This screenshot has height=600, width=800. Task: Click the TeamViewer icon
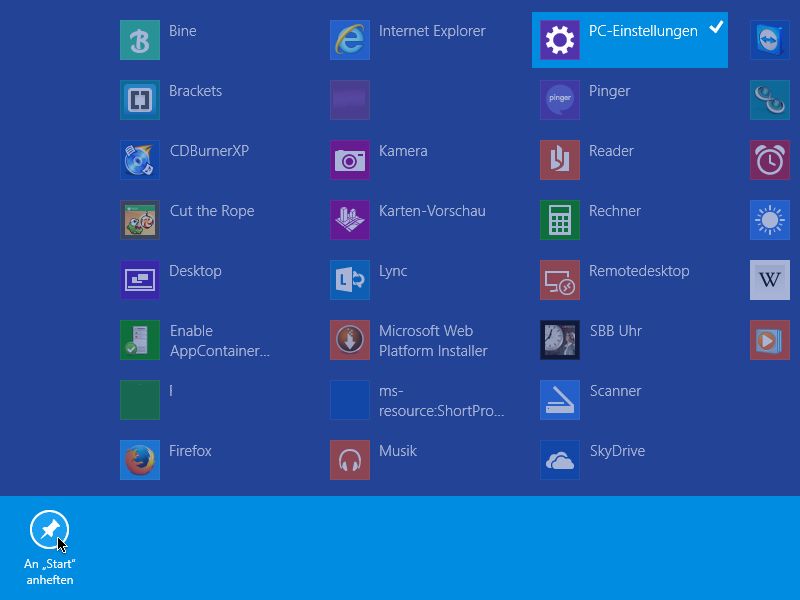(x=770, y=40)
